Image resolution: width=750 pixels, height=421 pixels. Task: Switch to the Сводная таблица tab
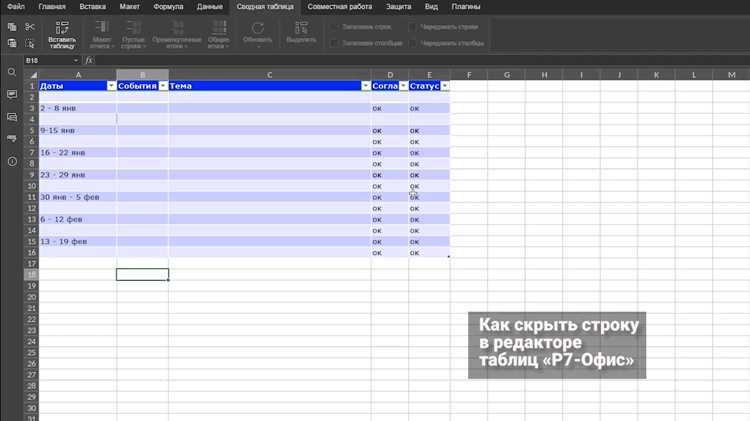coord(265,7)
